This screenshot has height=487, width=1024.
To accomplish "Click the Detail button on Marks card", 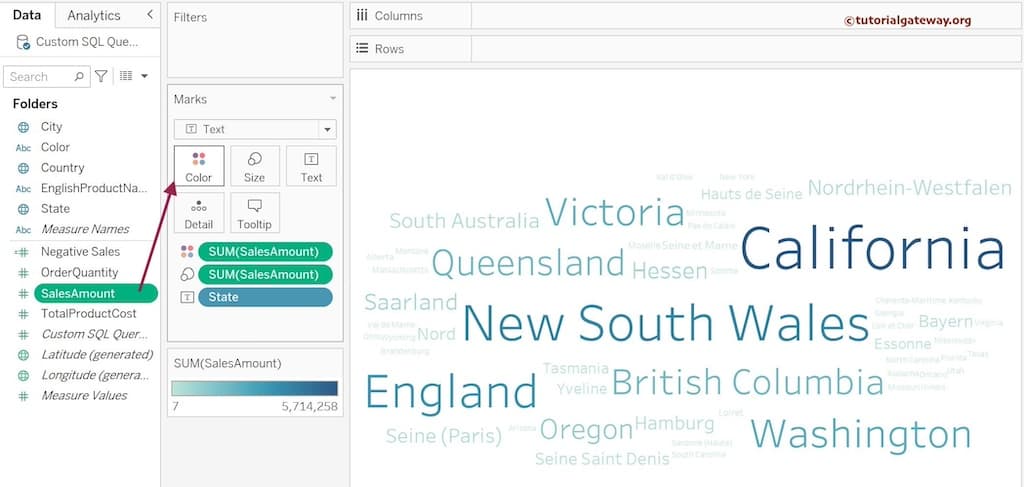I will [199, 212].
